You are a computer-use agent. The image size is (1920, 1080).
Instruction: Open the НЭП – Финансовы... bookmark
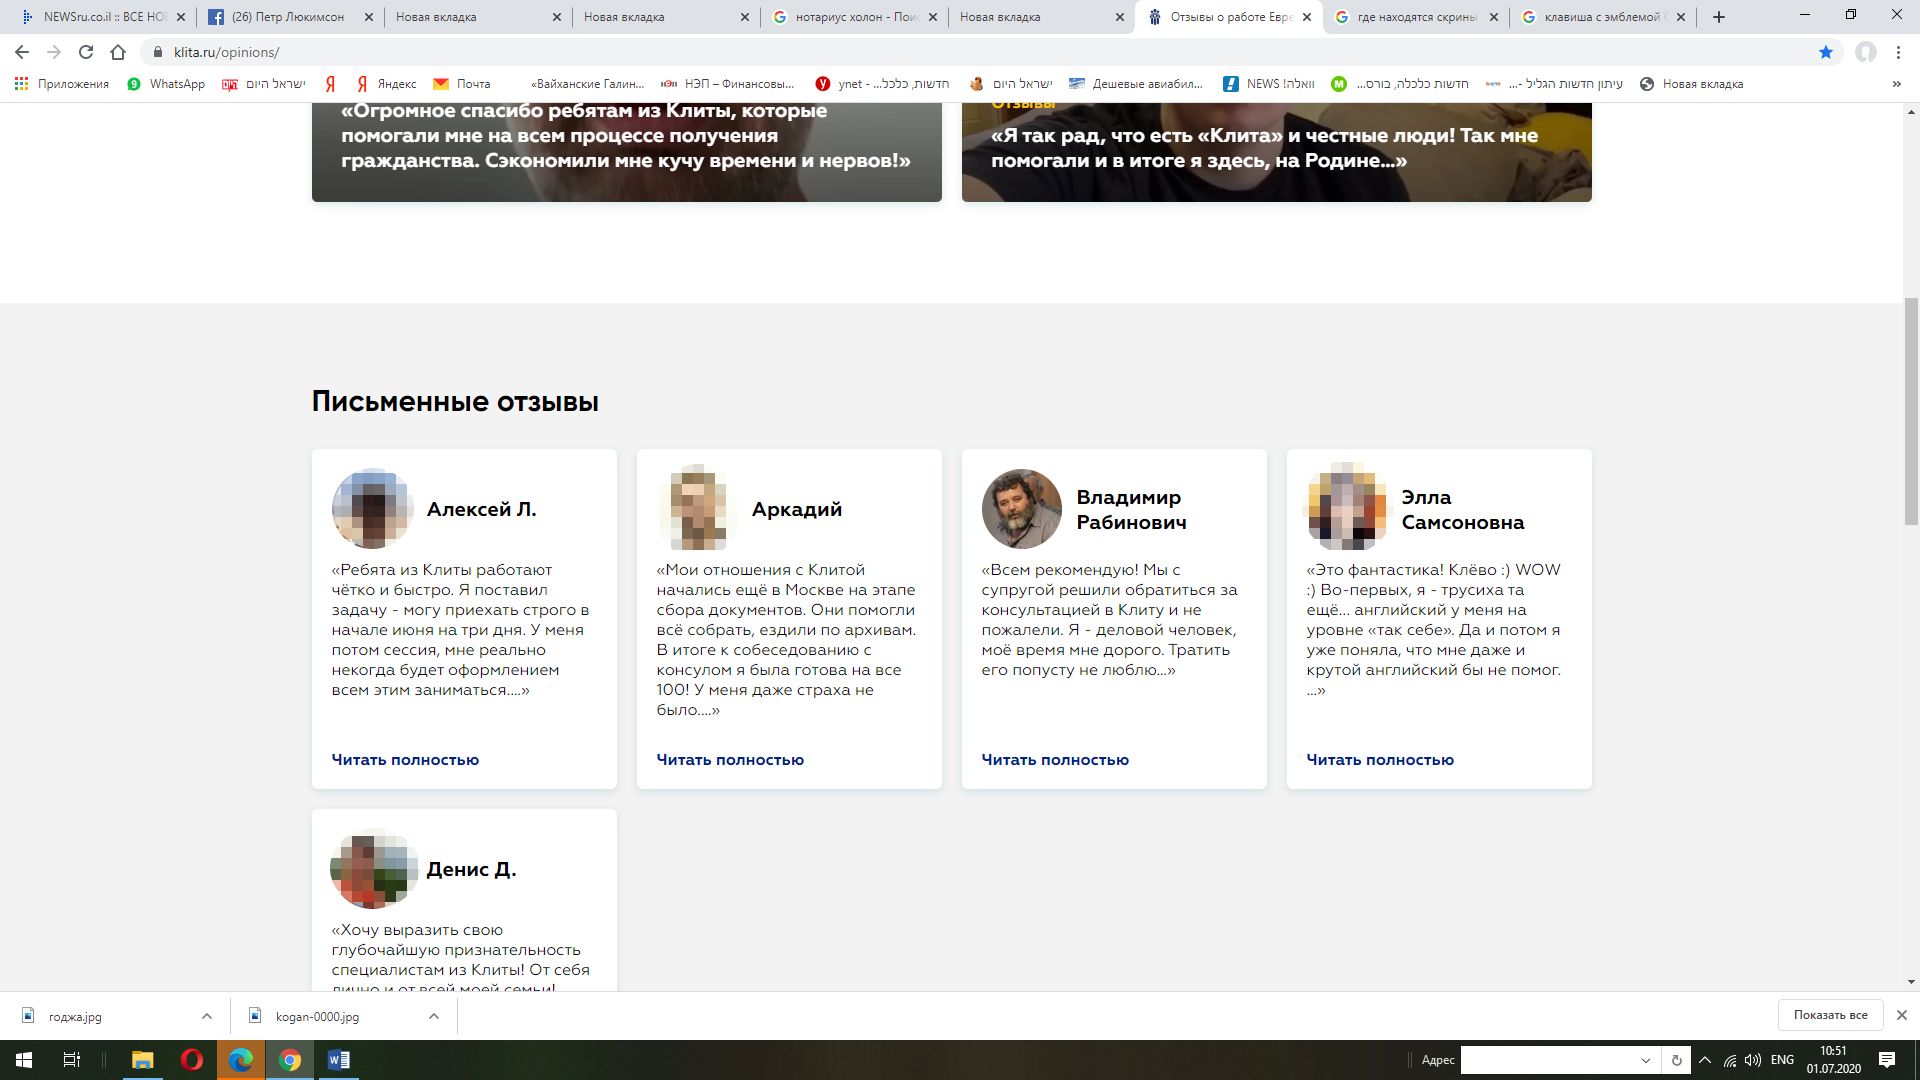click(728, 84)
